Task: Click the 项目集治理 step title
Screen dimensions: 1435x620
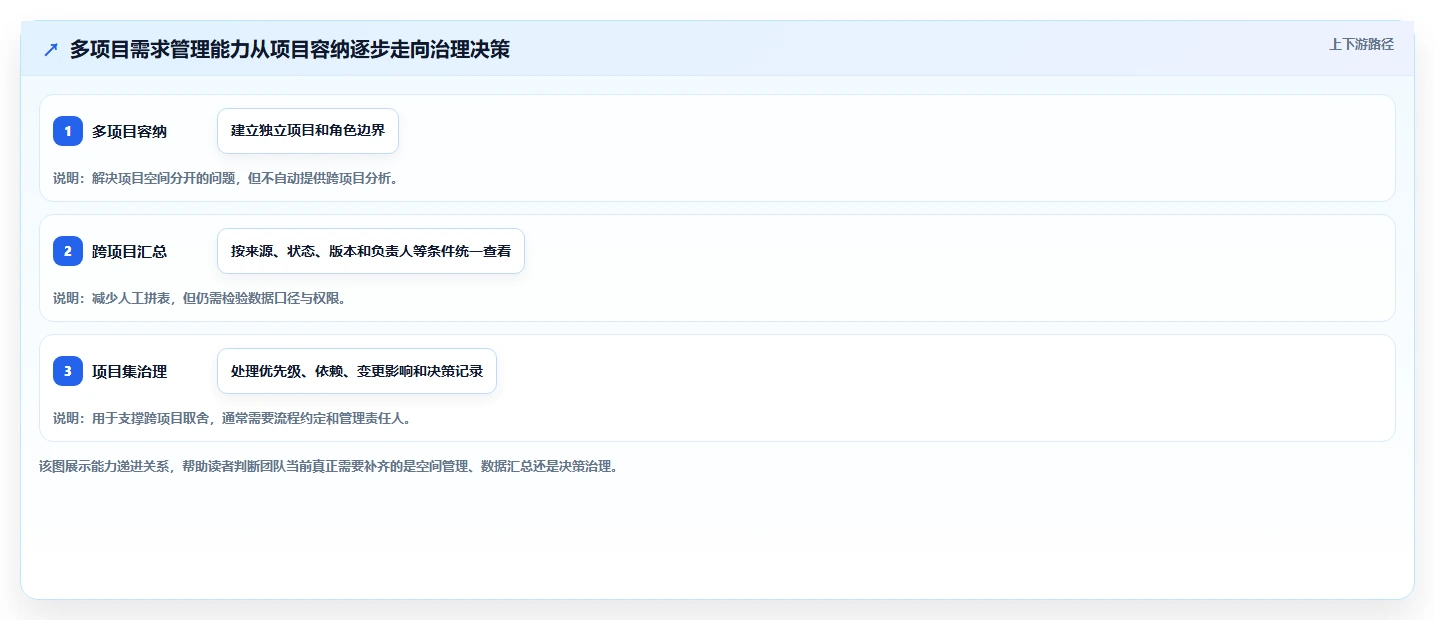Action: pos(130,371)
